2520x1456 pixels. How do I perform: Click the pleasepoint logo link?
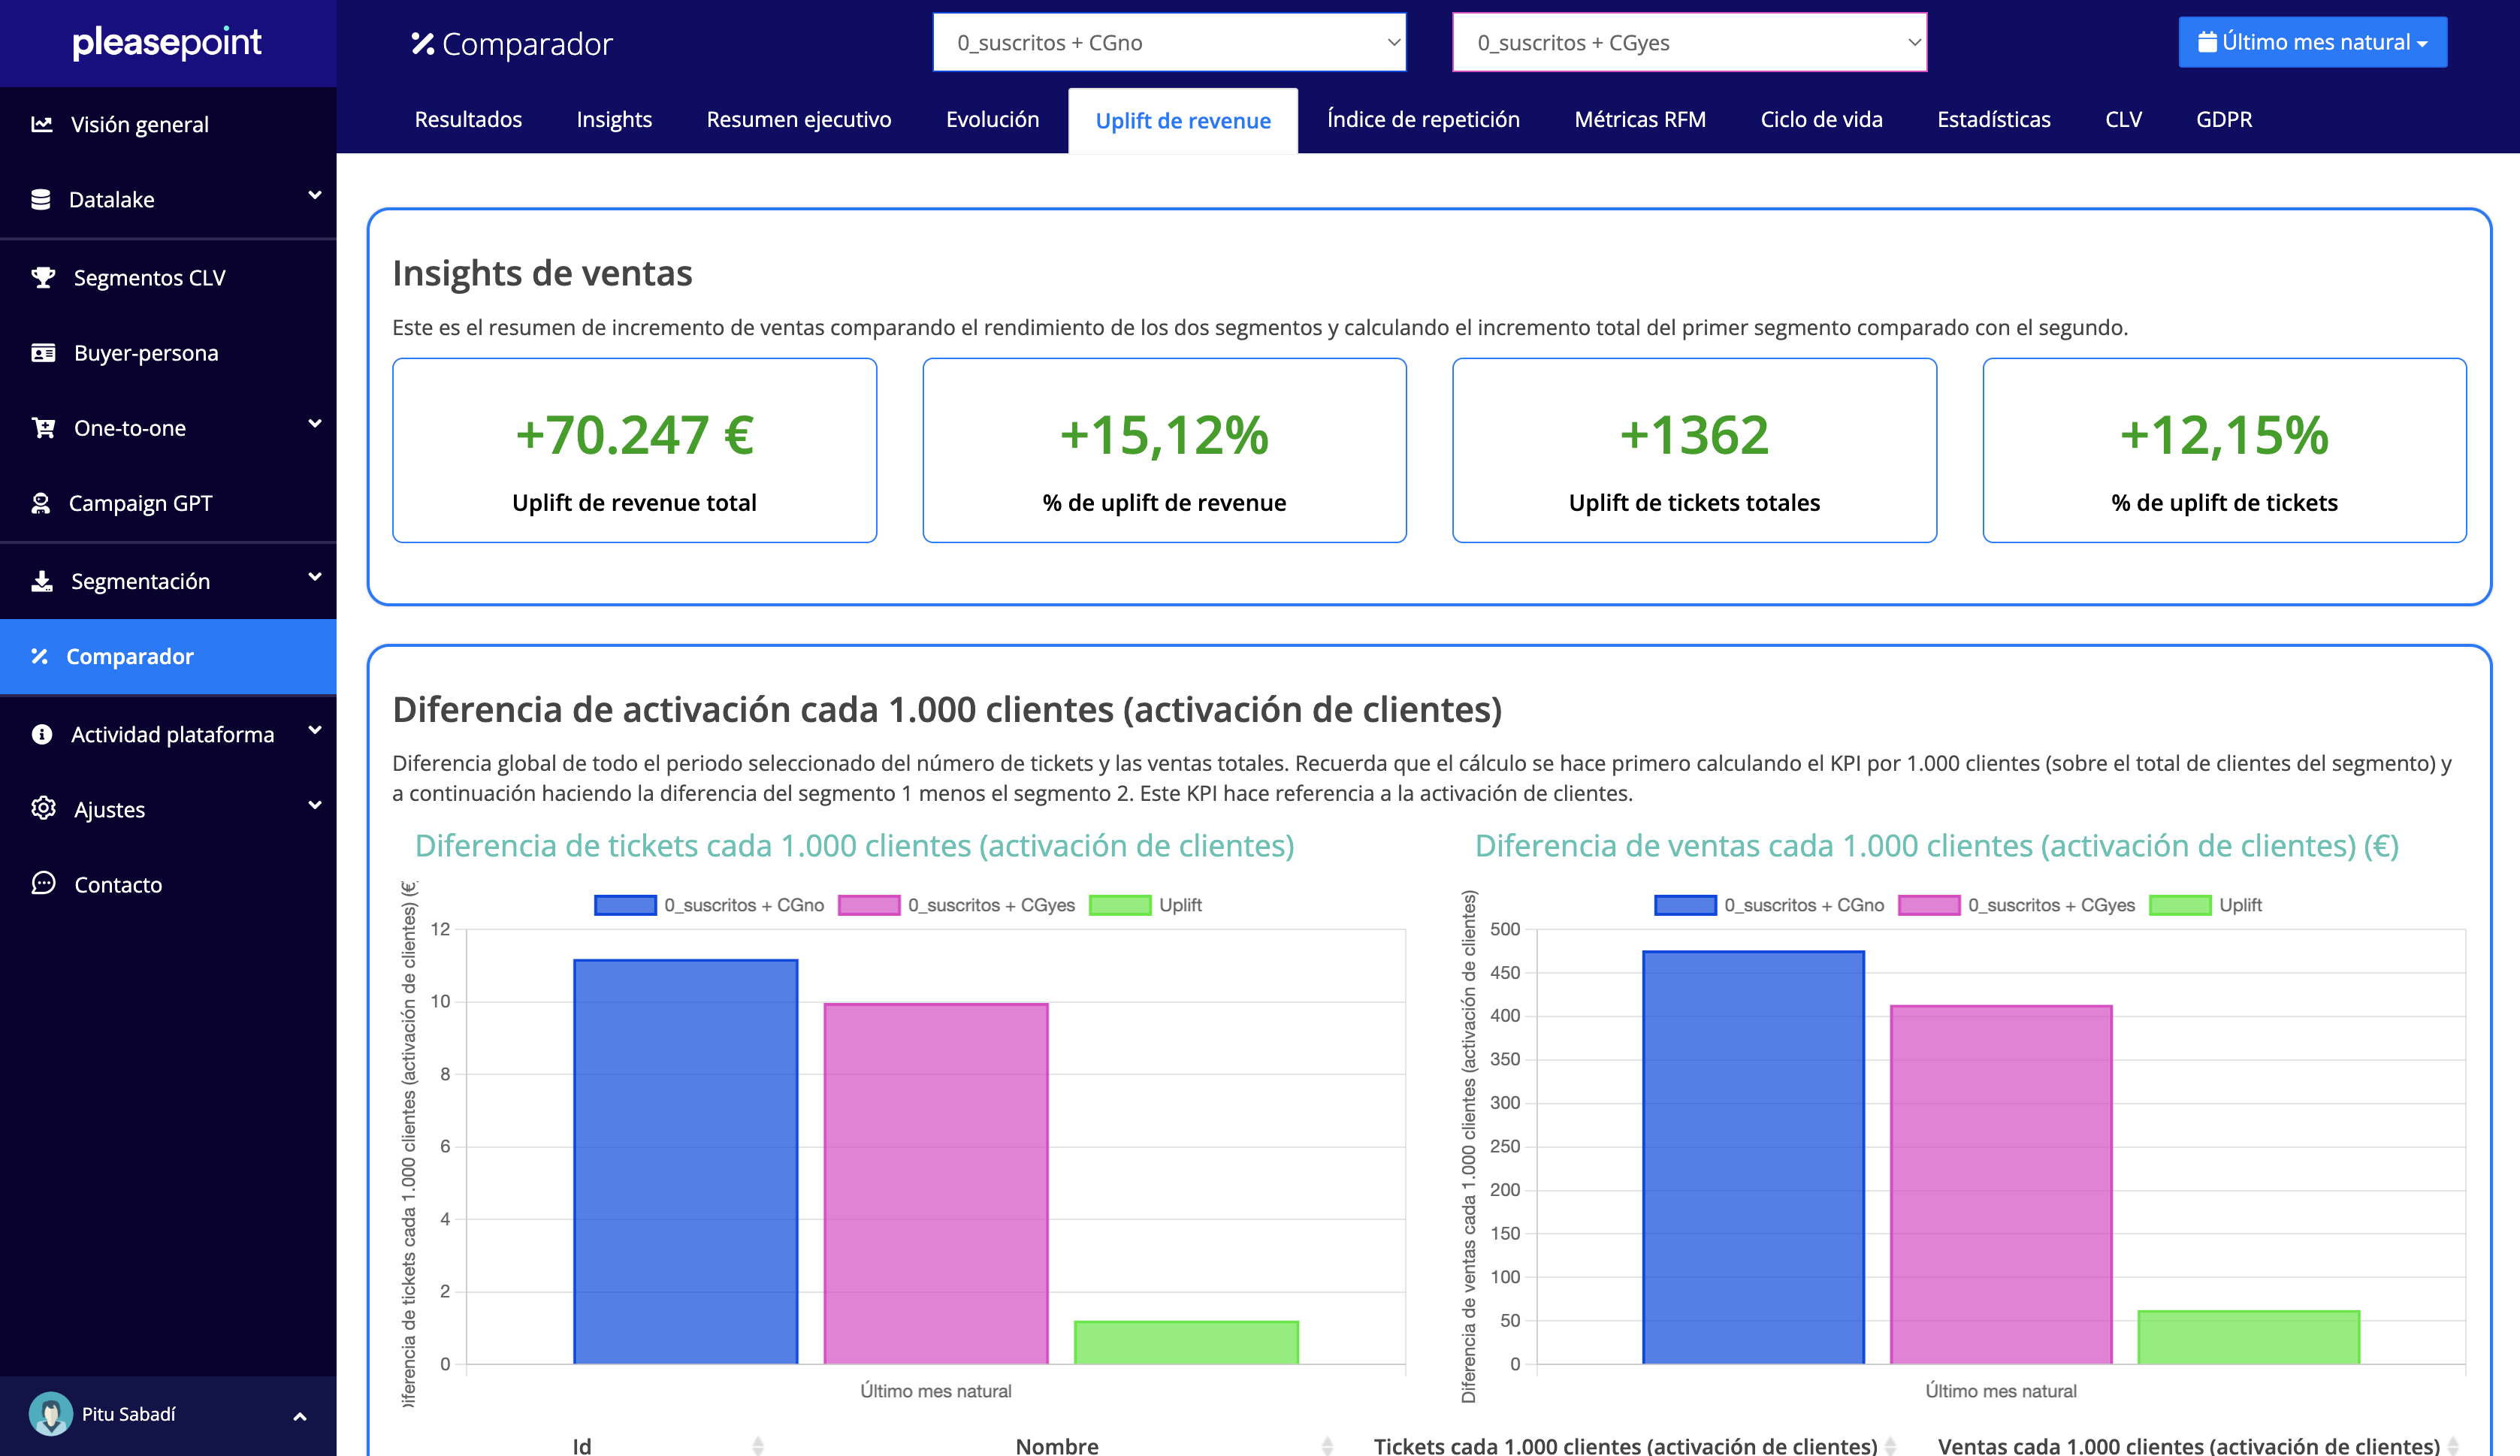point(167,42)
